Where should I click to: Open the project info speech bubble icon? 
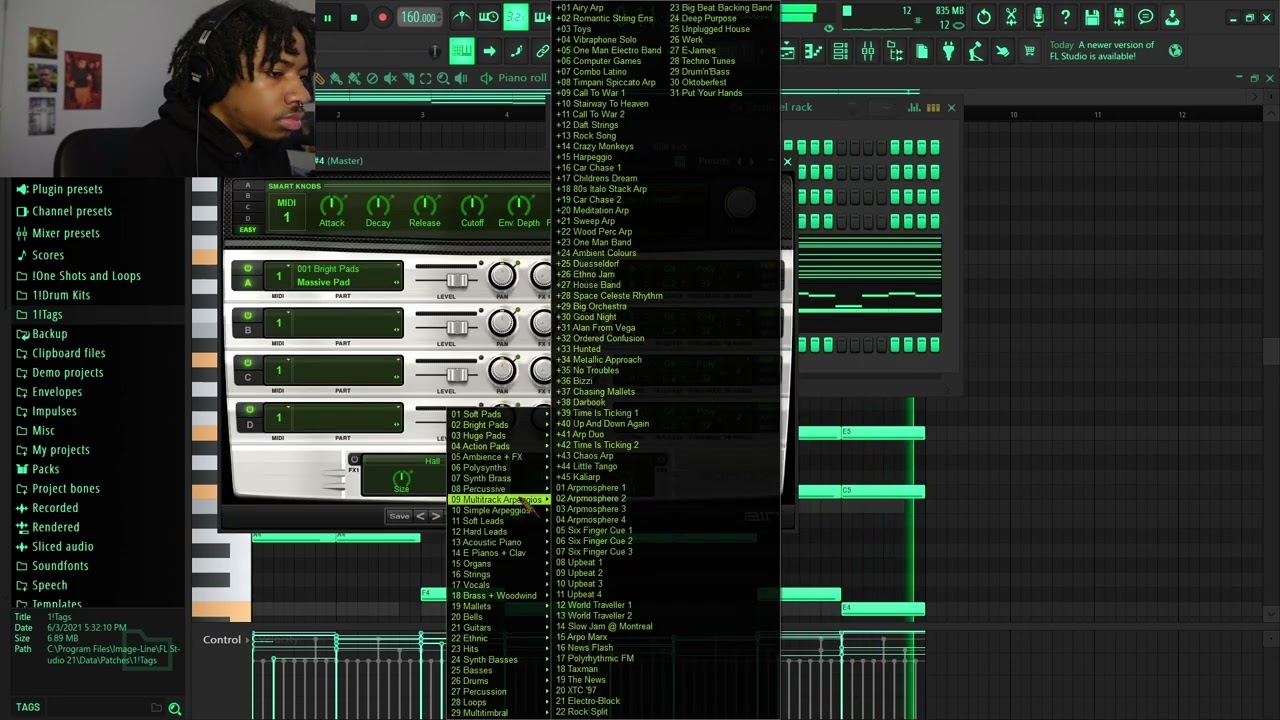(1146, 17)
